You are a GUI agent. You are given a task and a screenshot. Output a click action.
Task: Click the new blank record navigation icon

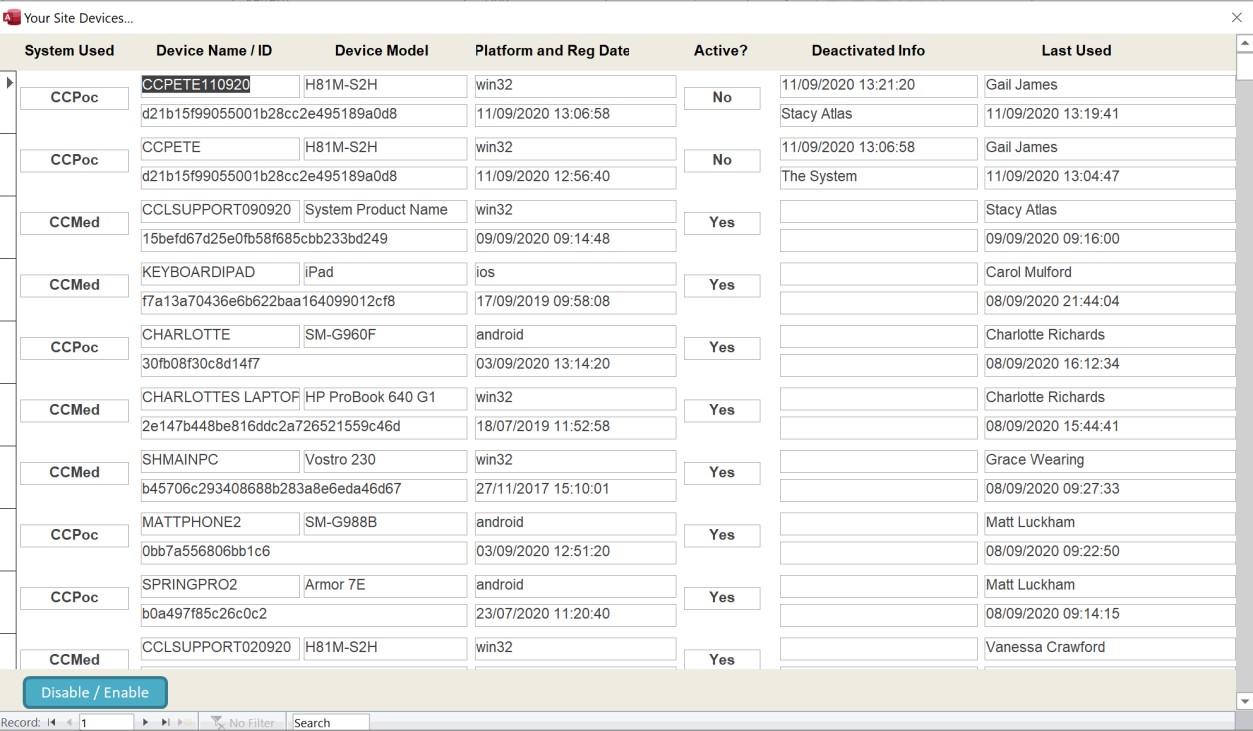pos(183,722)
